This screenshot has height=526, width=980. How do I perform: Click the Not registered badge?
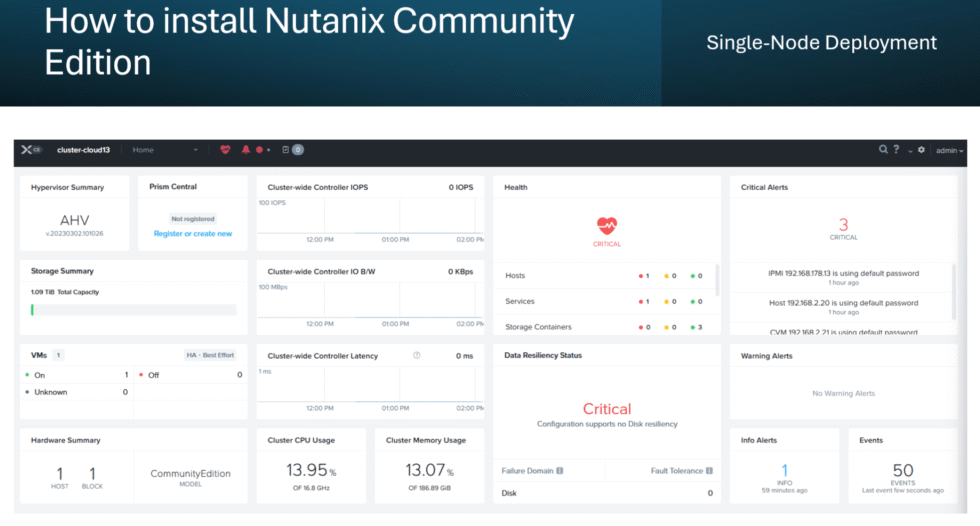pyautogui.click(x=192, y=219)
